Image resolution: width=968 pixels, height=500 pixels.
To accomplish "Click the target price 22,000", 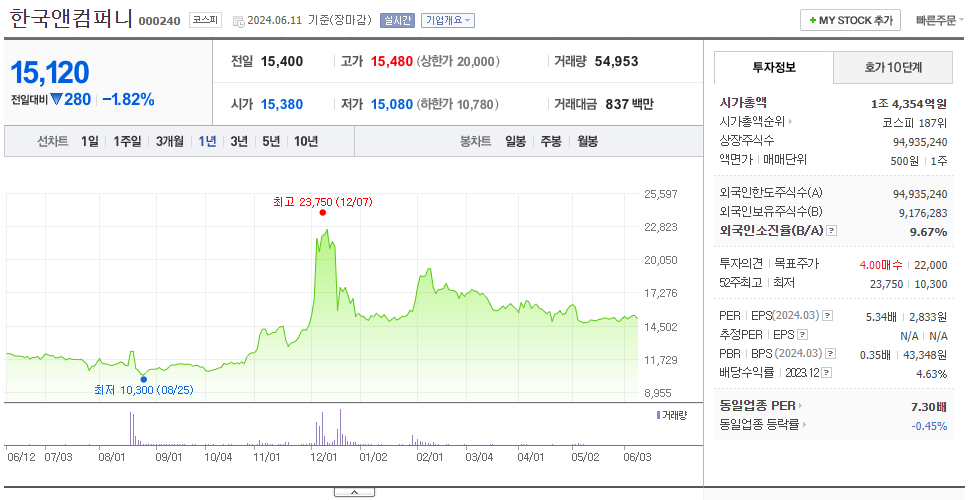I will click(x=931, y=265).
